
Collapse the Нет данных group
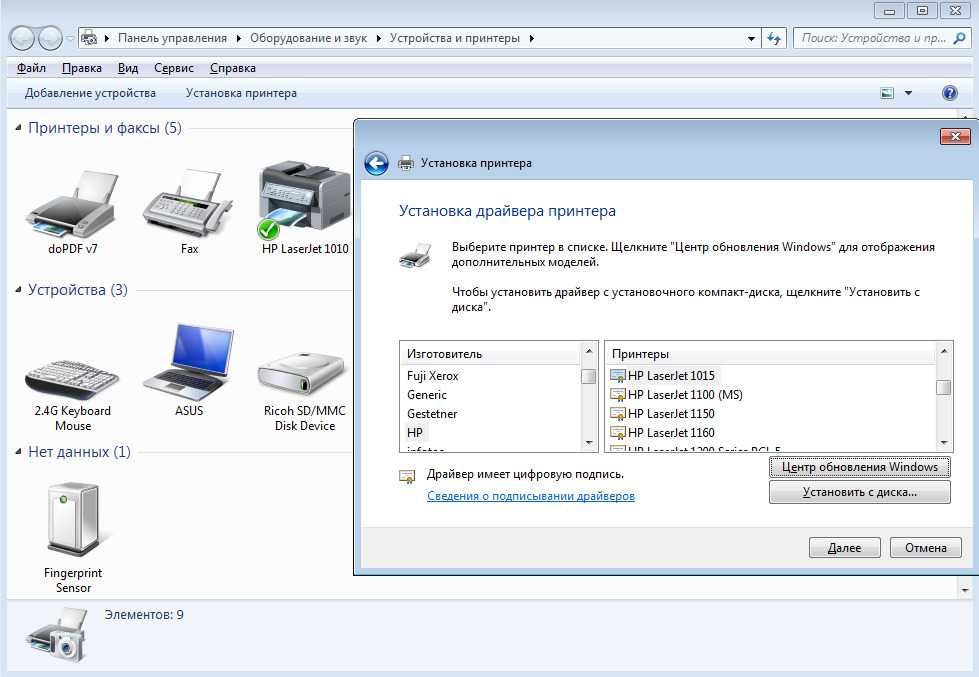coord(19,452)
